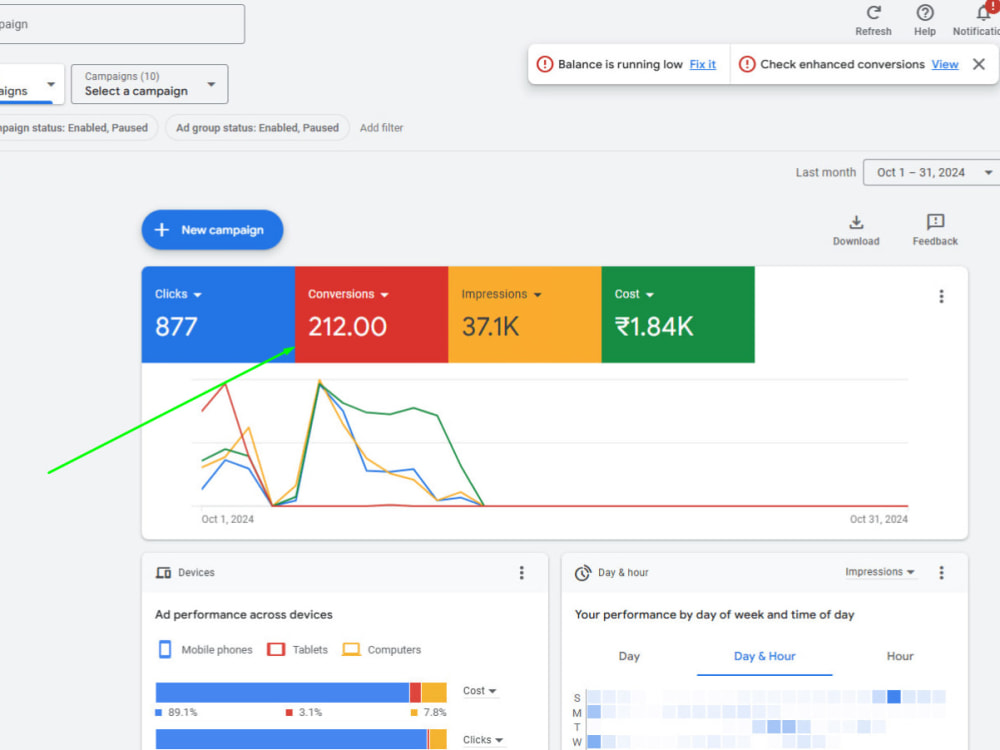Open Day & hour Impressions dropdown

pos(879,572)
